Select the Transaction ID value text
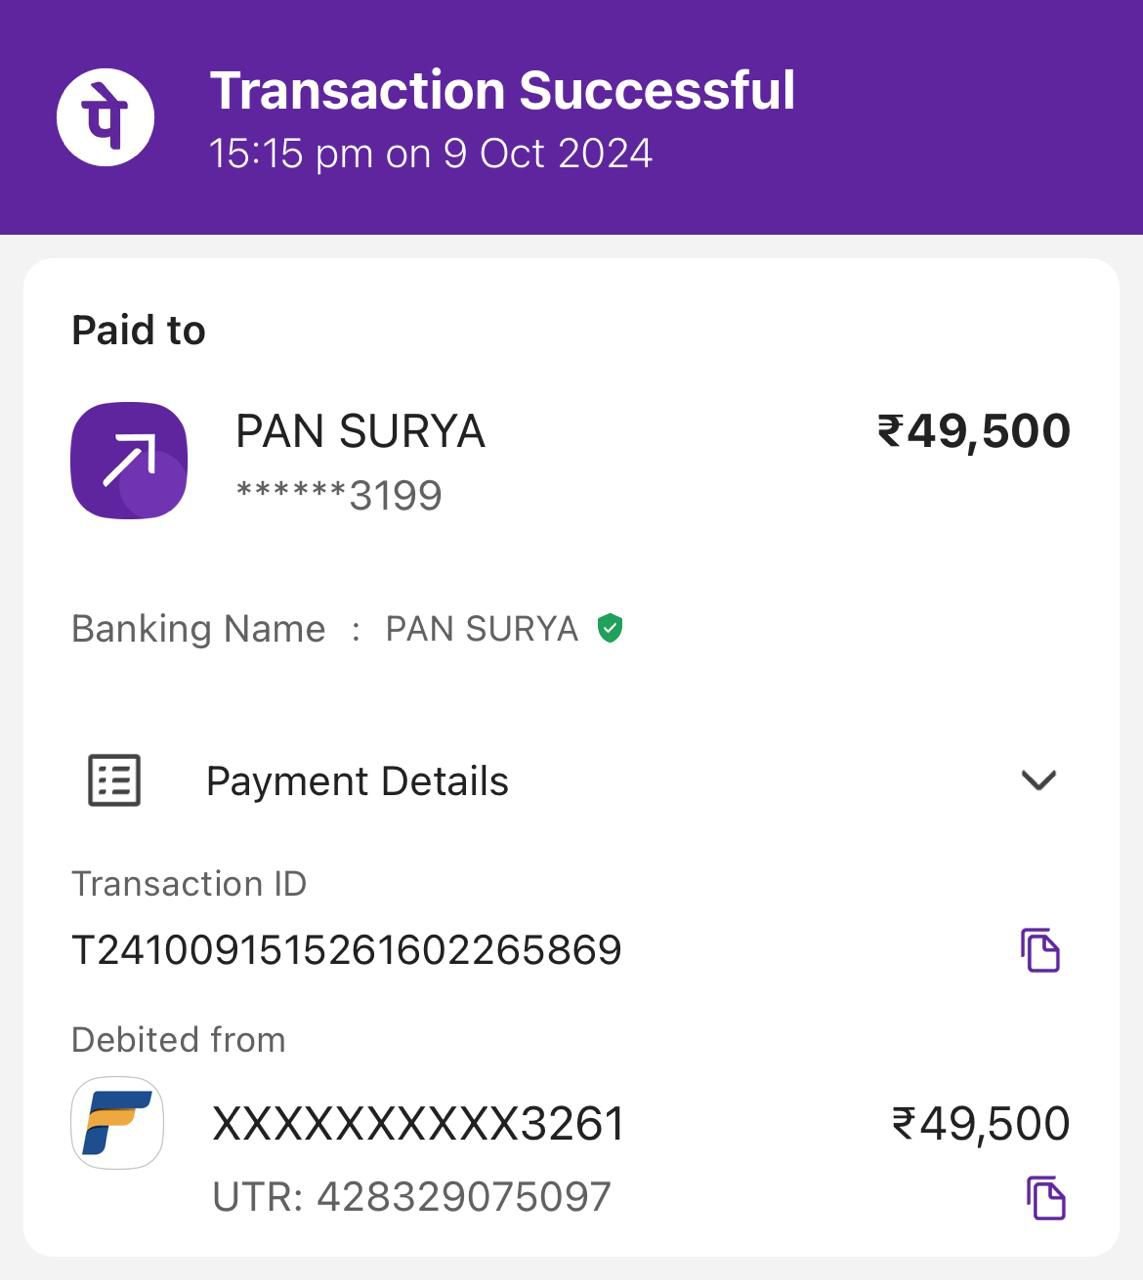1143x1280 pixels. pos(346,950)
